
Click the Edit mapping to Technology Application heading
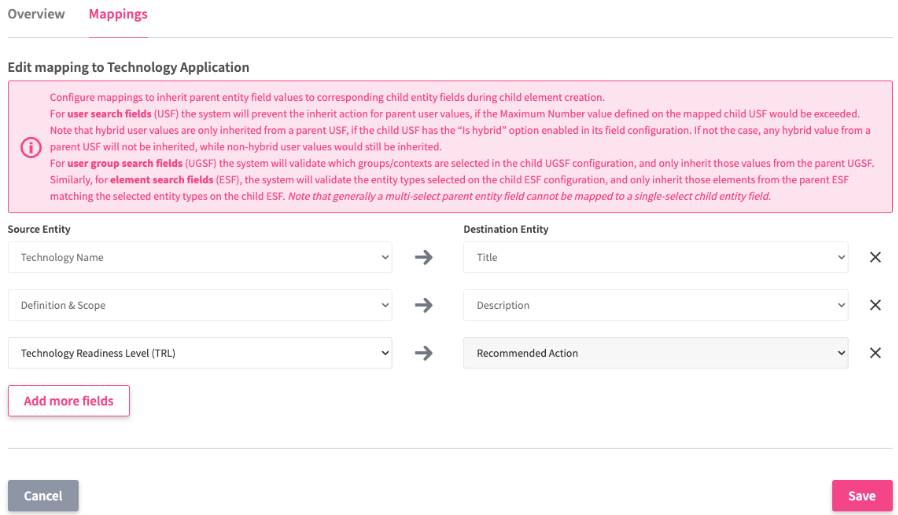128,67
